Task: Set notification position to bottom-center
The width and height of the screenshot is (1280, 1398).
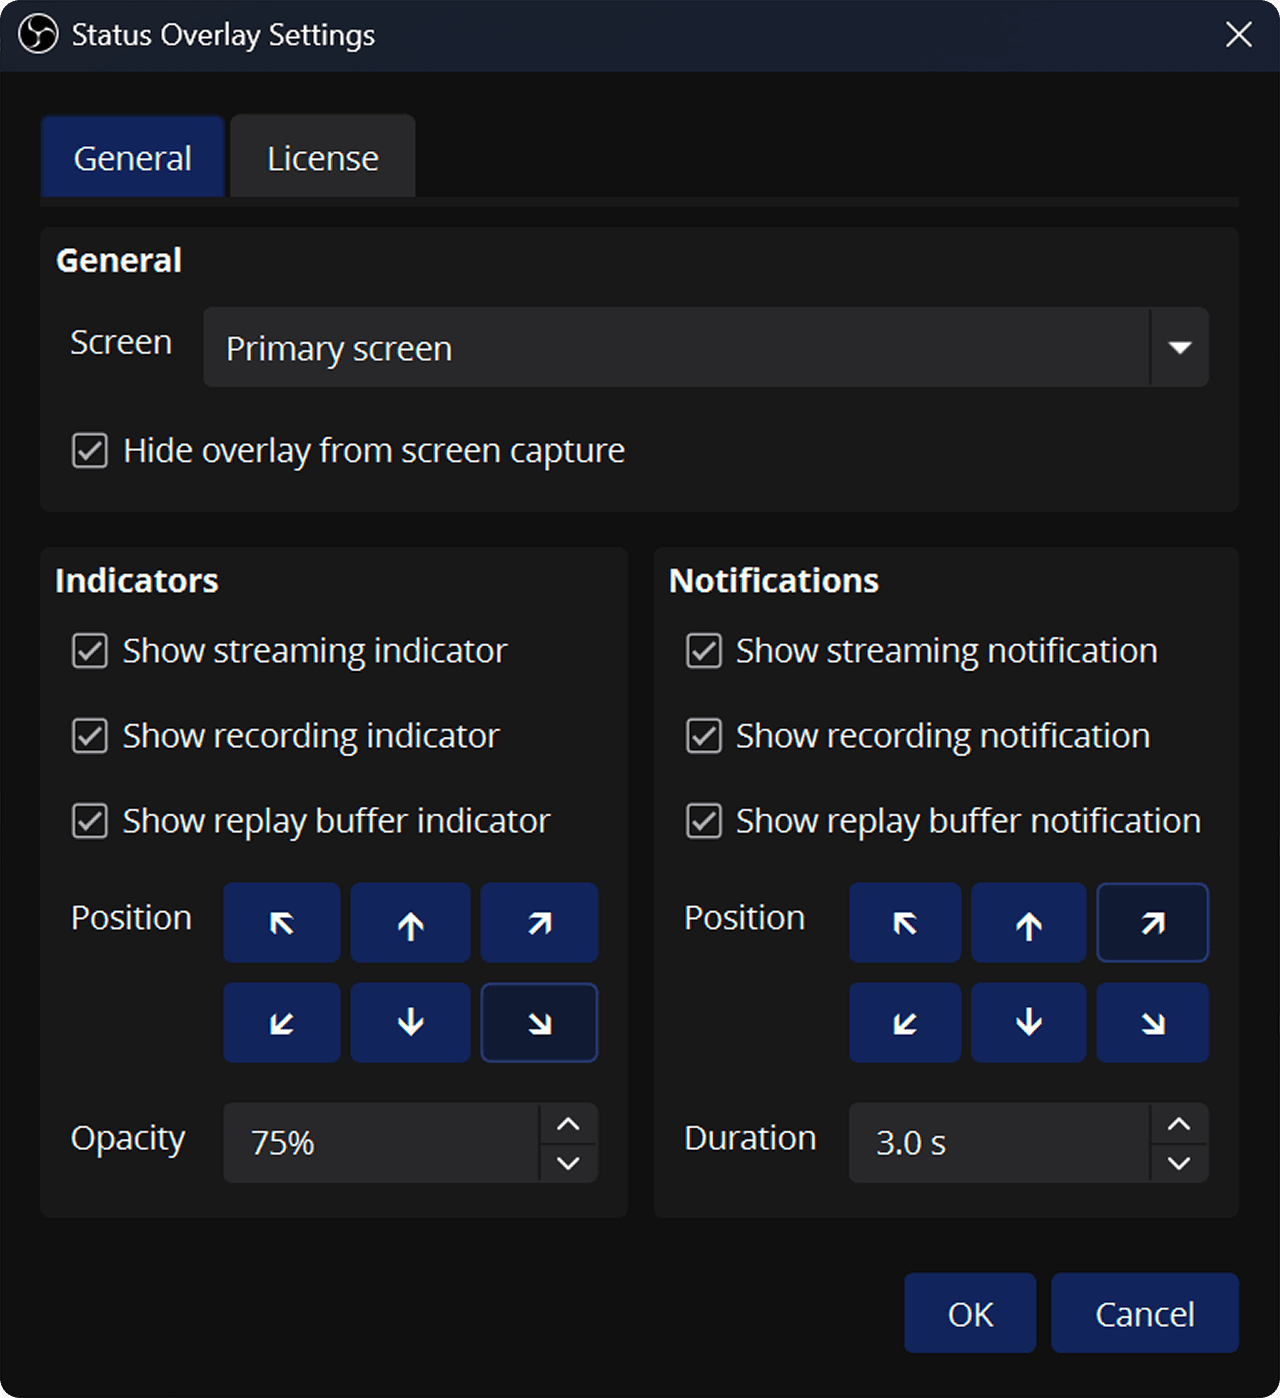Action: click(x=1029, y=1023)
